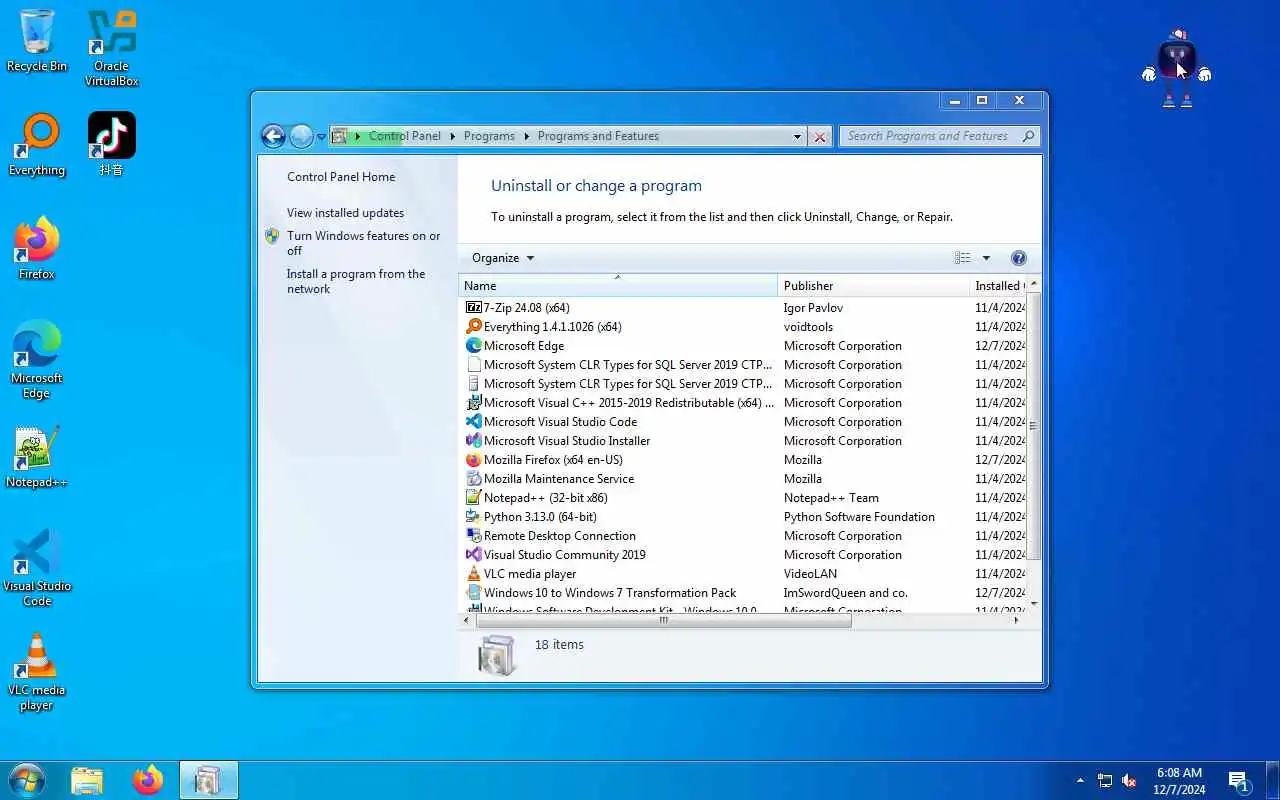Select the TikTok desktop shortcut
The width and height of the screenshot is (1280, 800).
point(111,144)
